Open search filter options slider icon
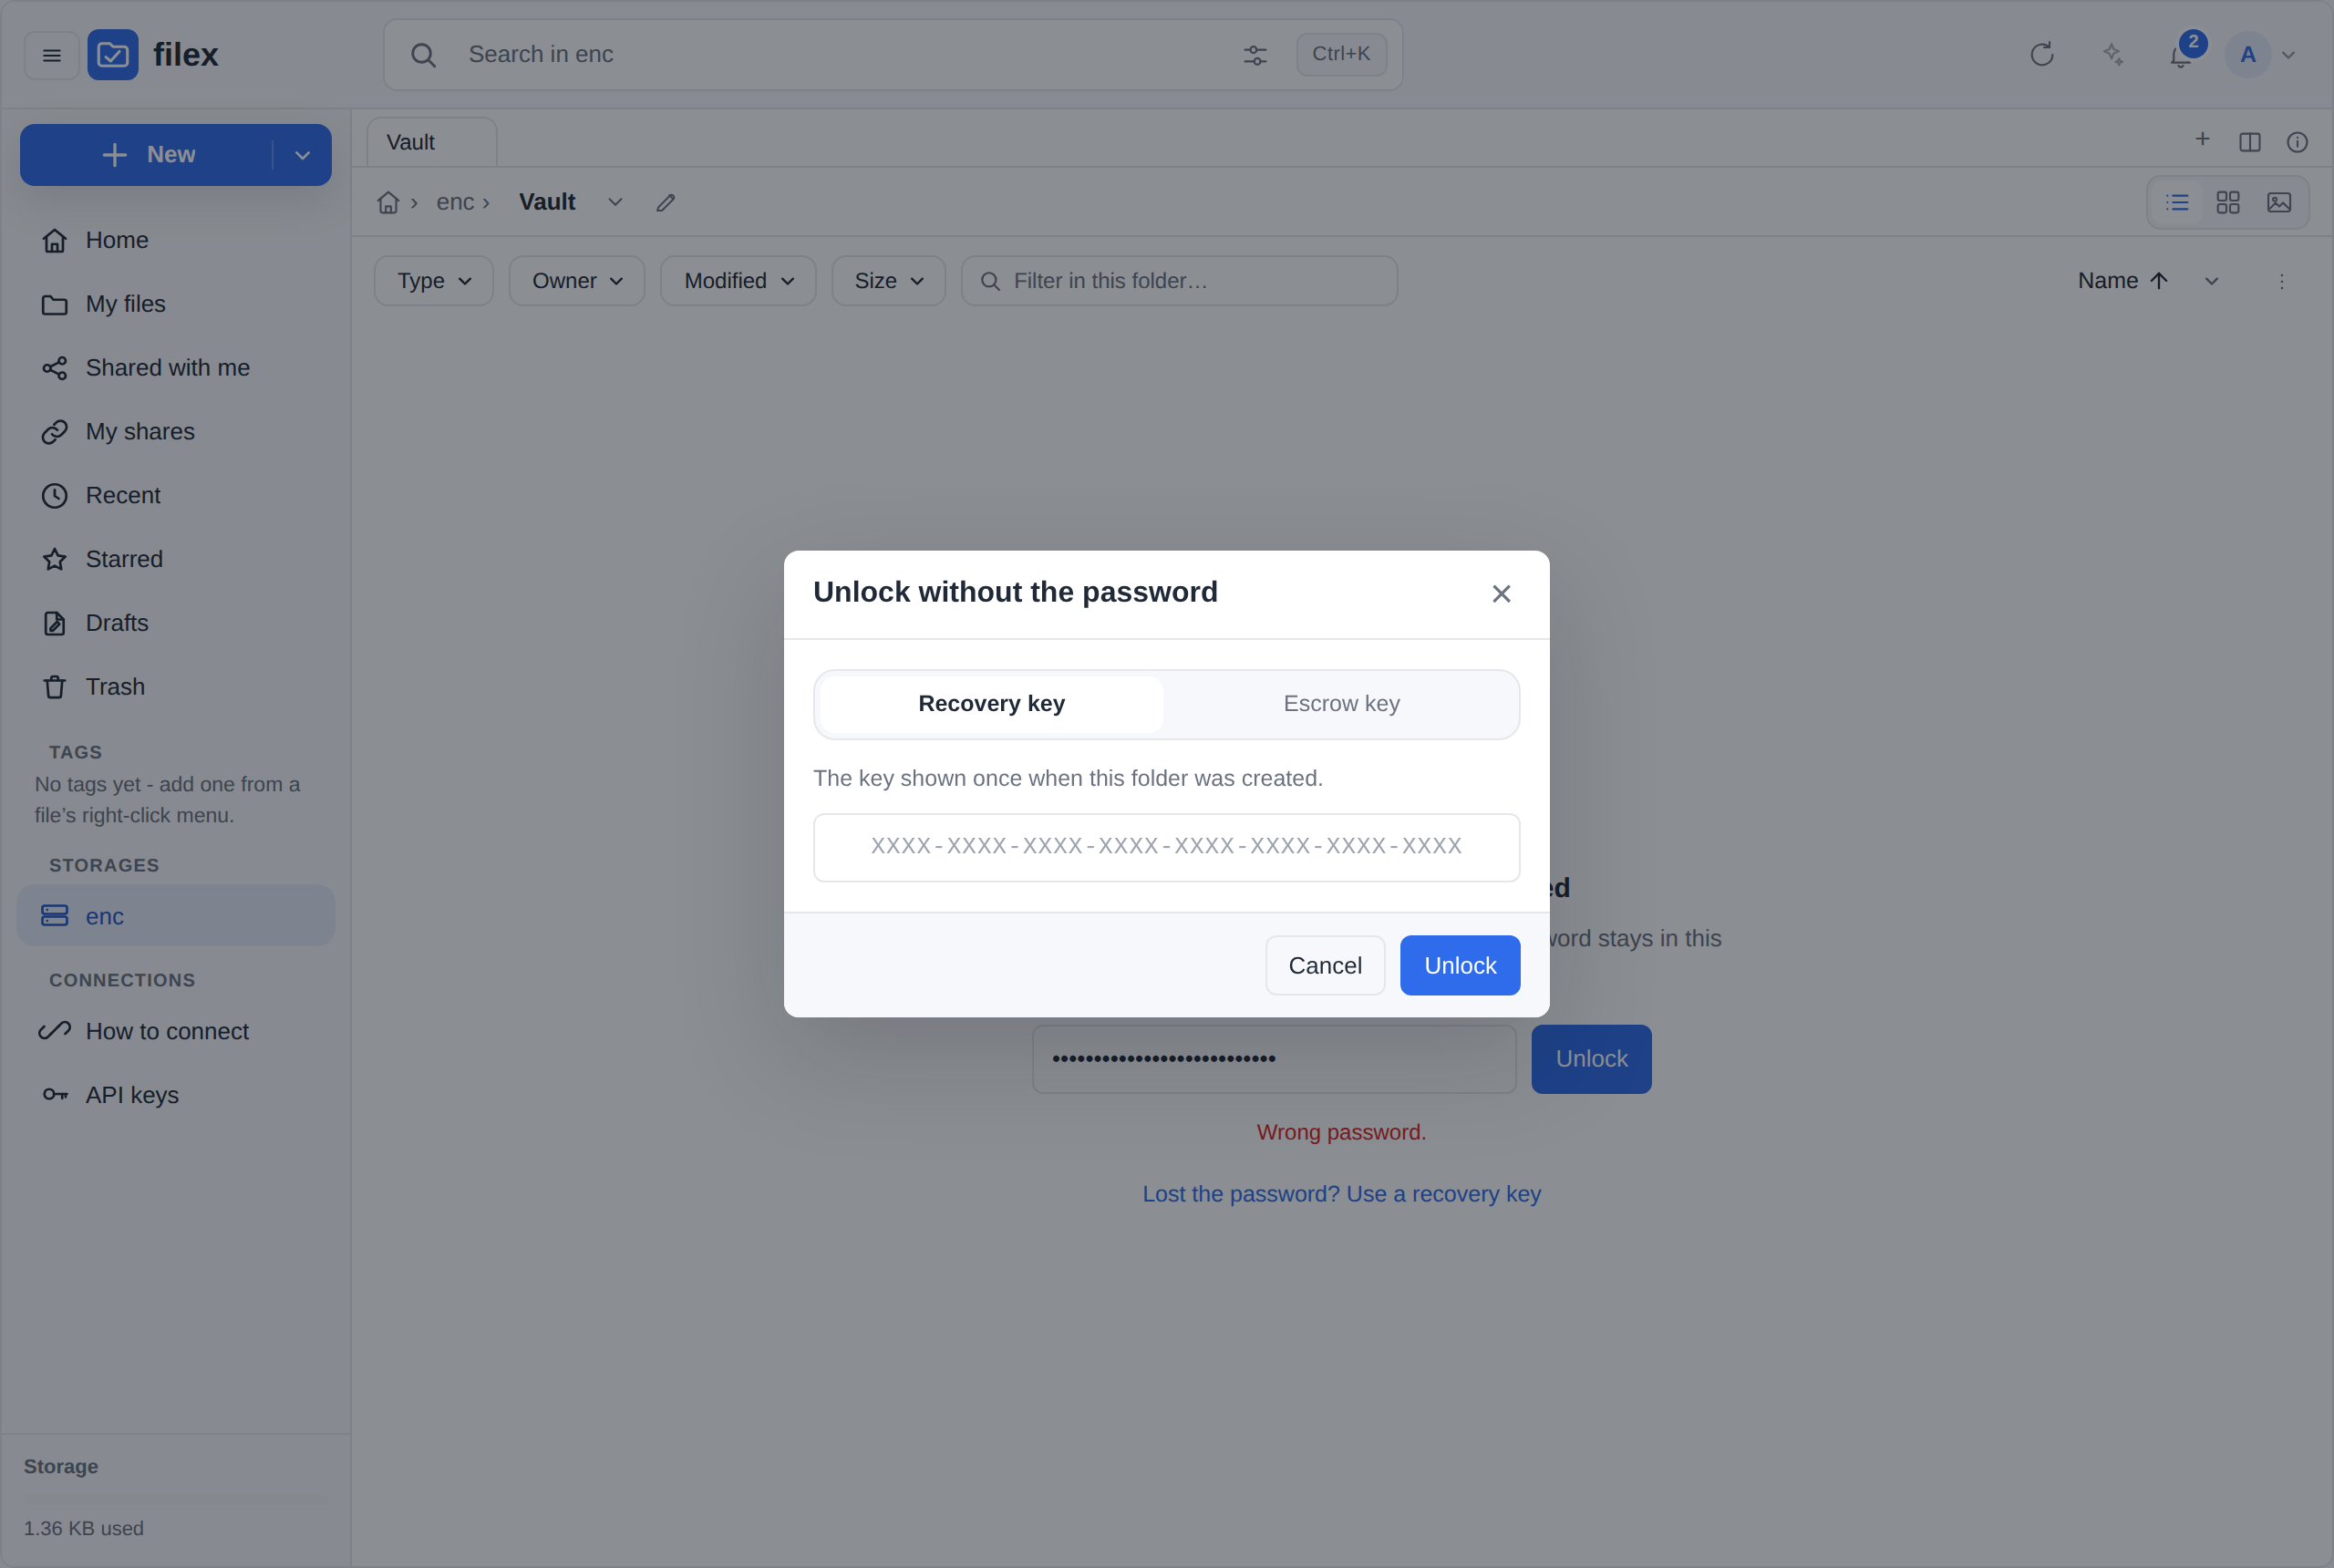 (1255, 55)
